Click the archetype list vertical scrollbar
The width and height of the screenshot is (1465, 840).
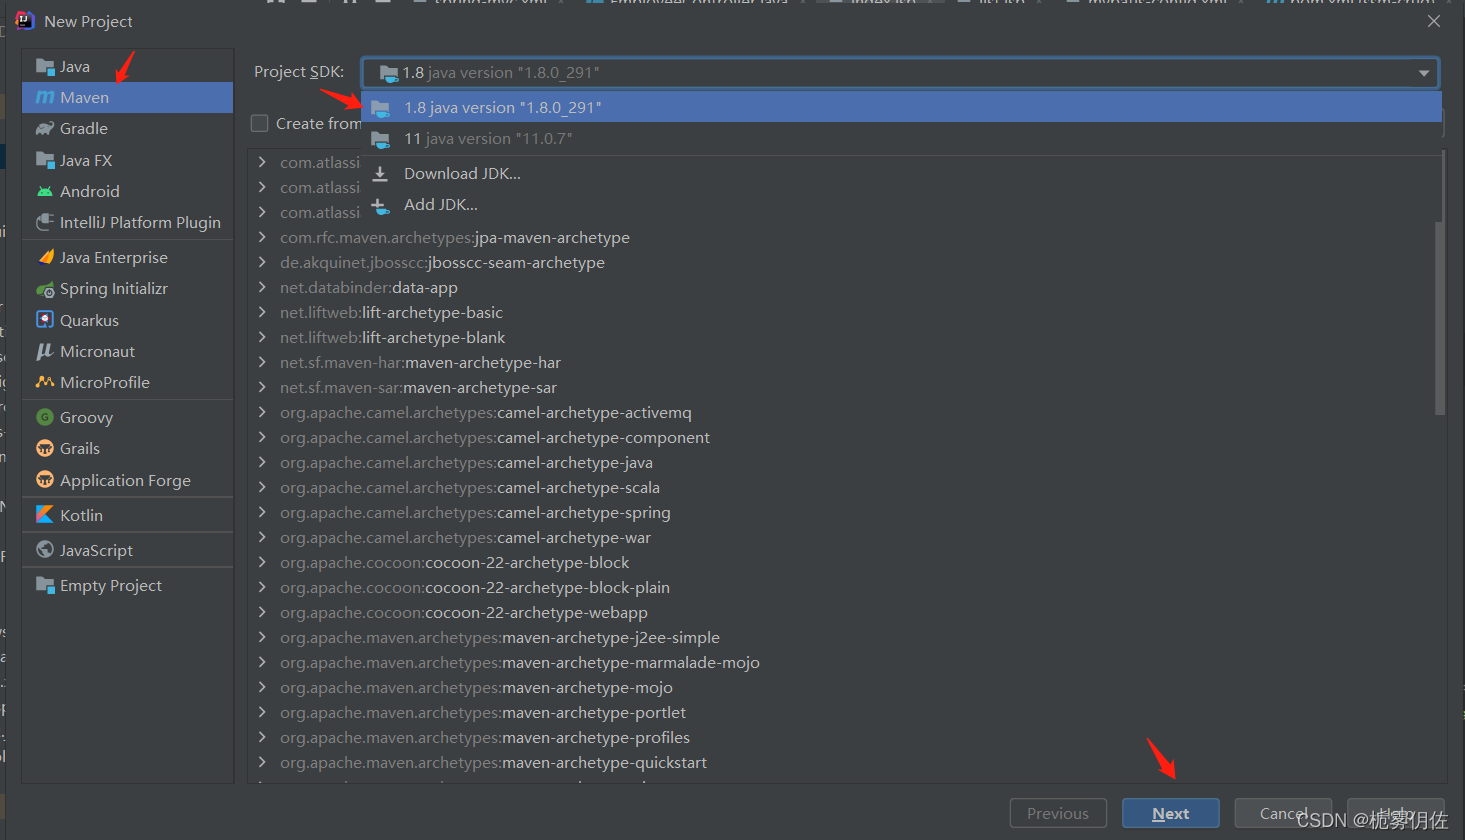(1440, 317)
